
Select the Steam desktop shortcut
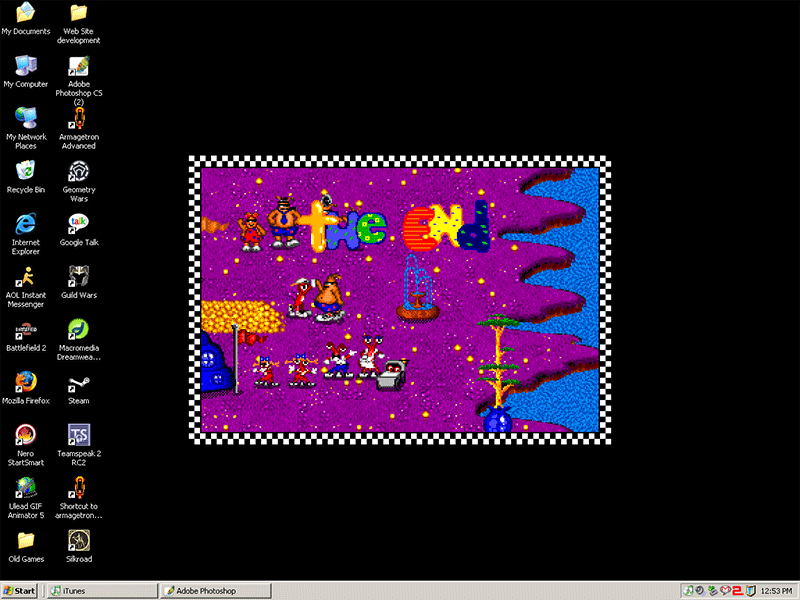point(79,383)
